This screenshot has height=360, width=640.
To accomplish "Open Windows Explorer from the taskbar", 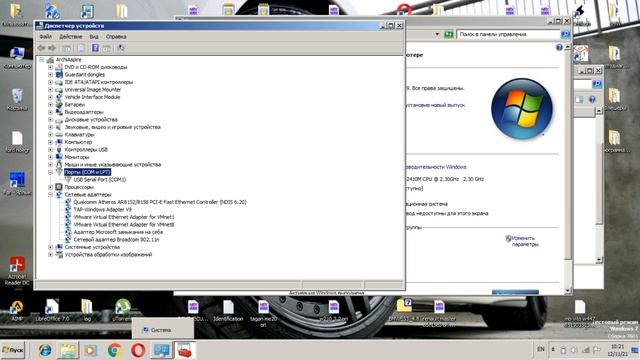I will (68, 350).
